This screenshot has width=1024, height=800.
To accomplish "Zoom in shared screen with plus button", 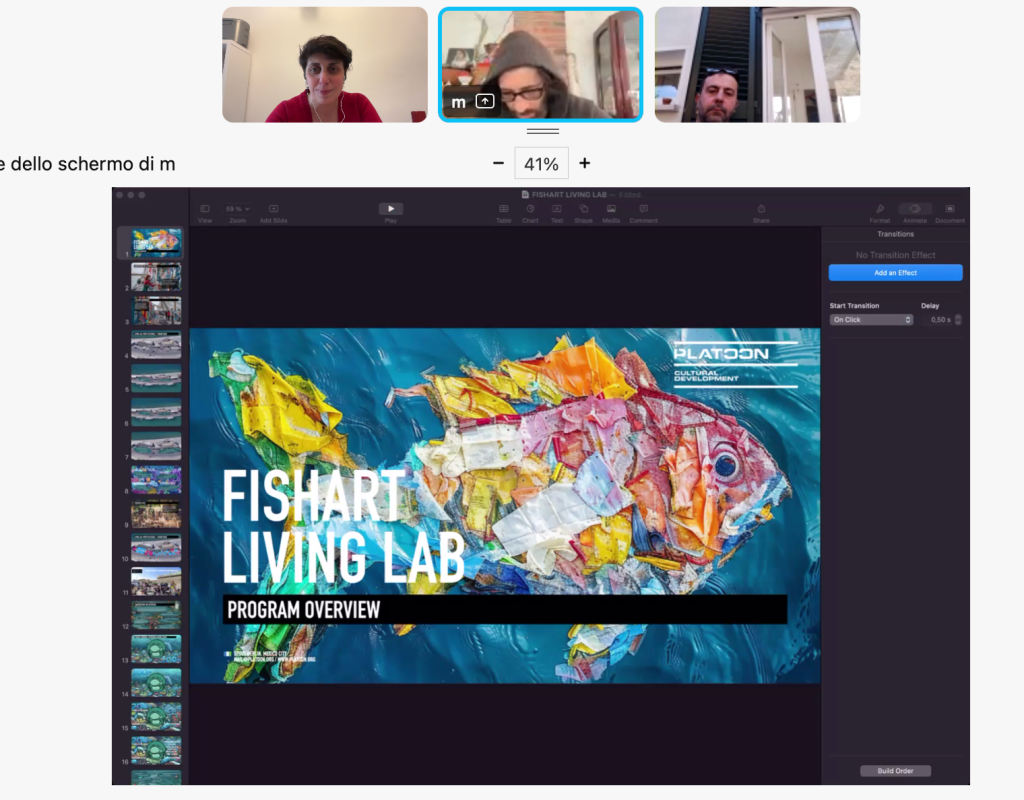I will (x=585, y=163).
